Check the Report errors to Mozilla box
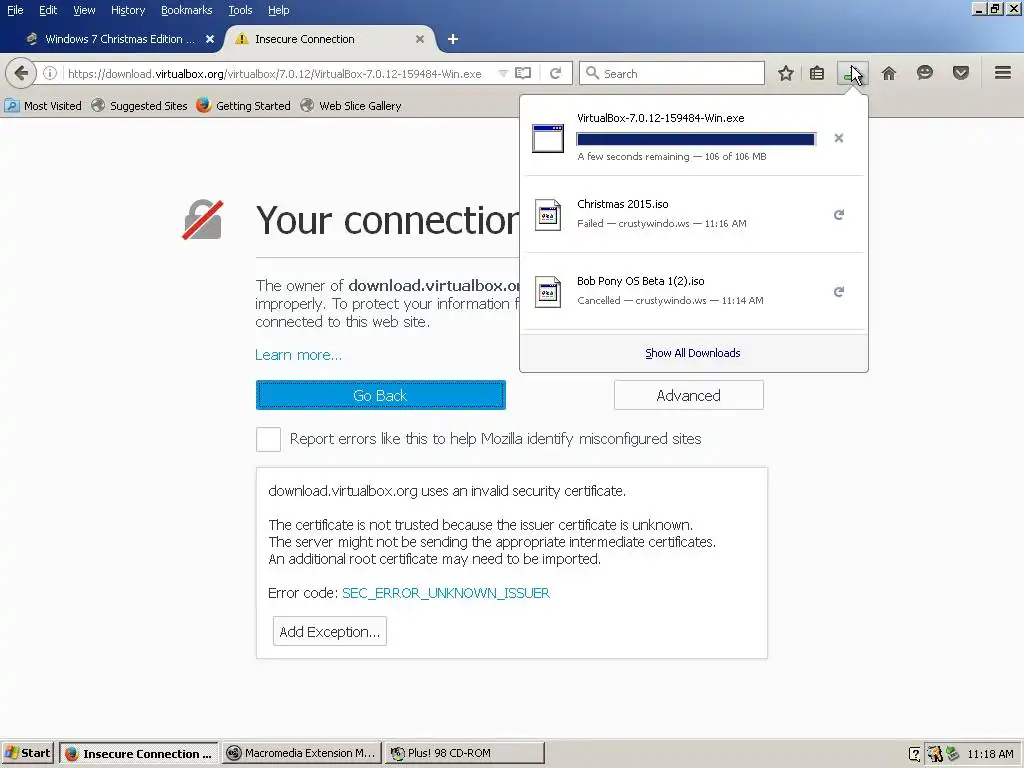Screen dimensions: 1024x768 click(268, 440)
